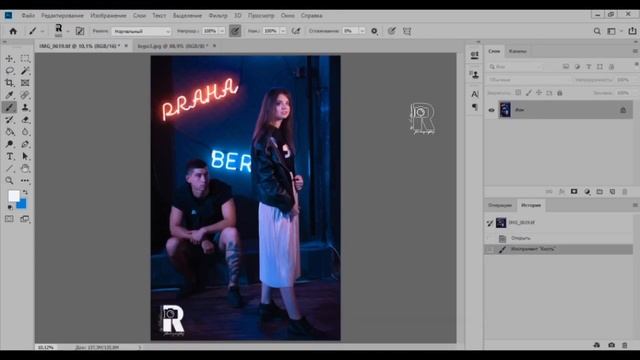This screenshot has width=640, height=360.
Task: Click the Share icon top right
Action: [x=632, y=31]
